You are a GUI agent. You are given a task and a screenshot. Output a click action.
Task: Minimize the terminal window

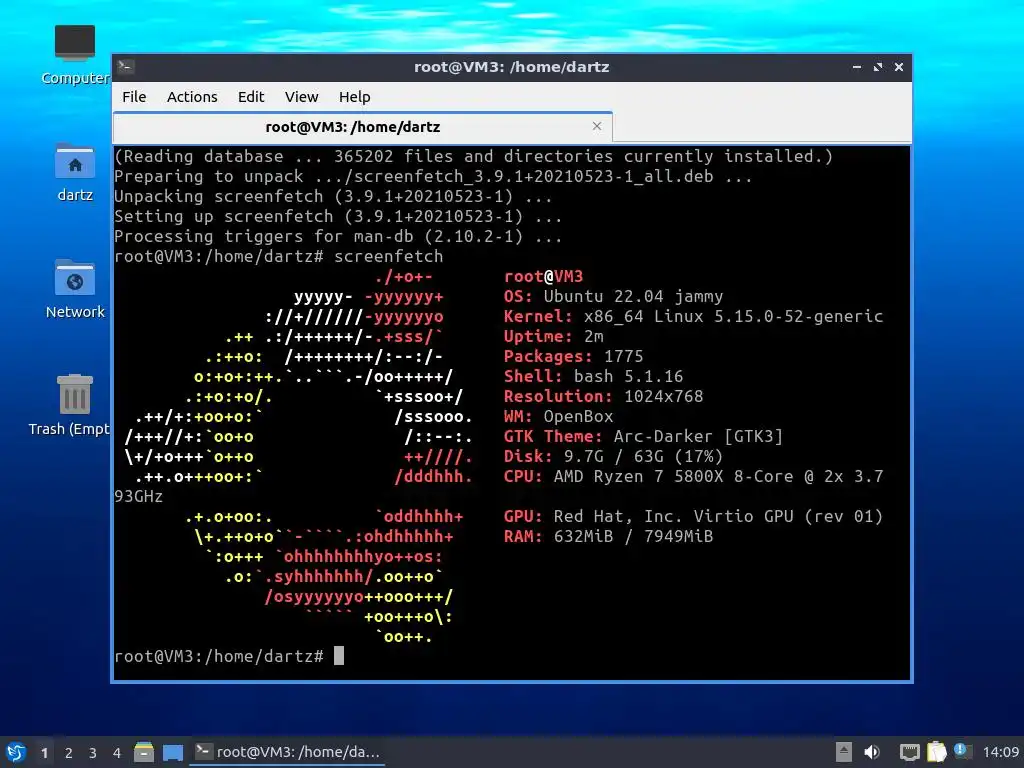(x=857, y=67)
